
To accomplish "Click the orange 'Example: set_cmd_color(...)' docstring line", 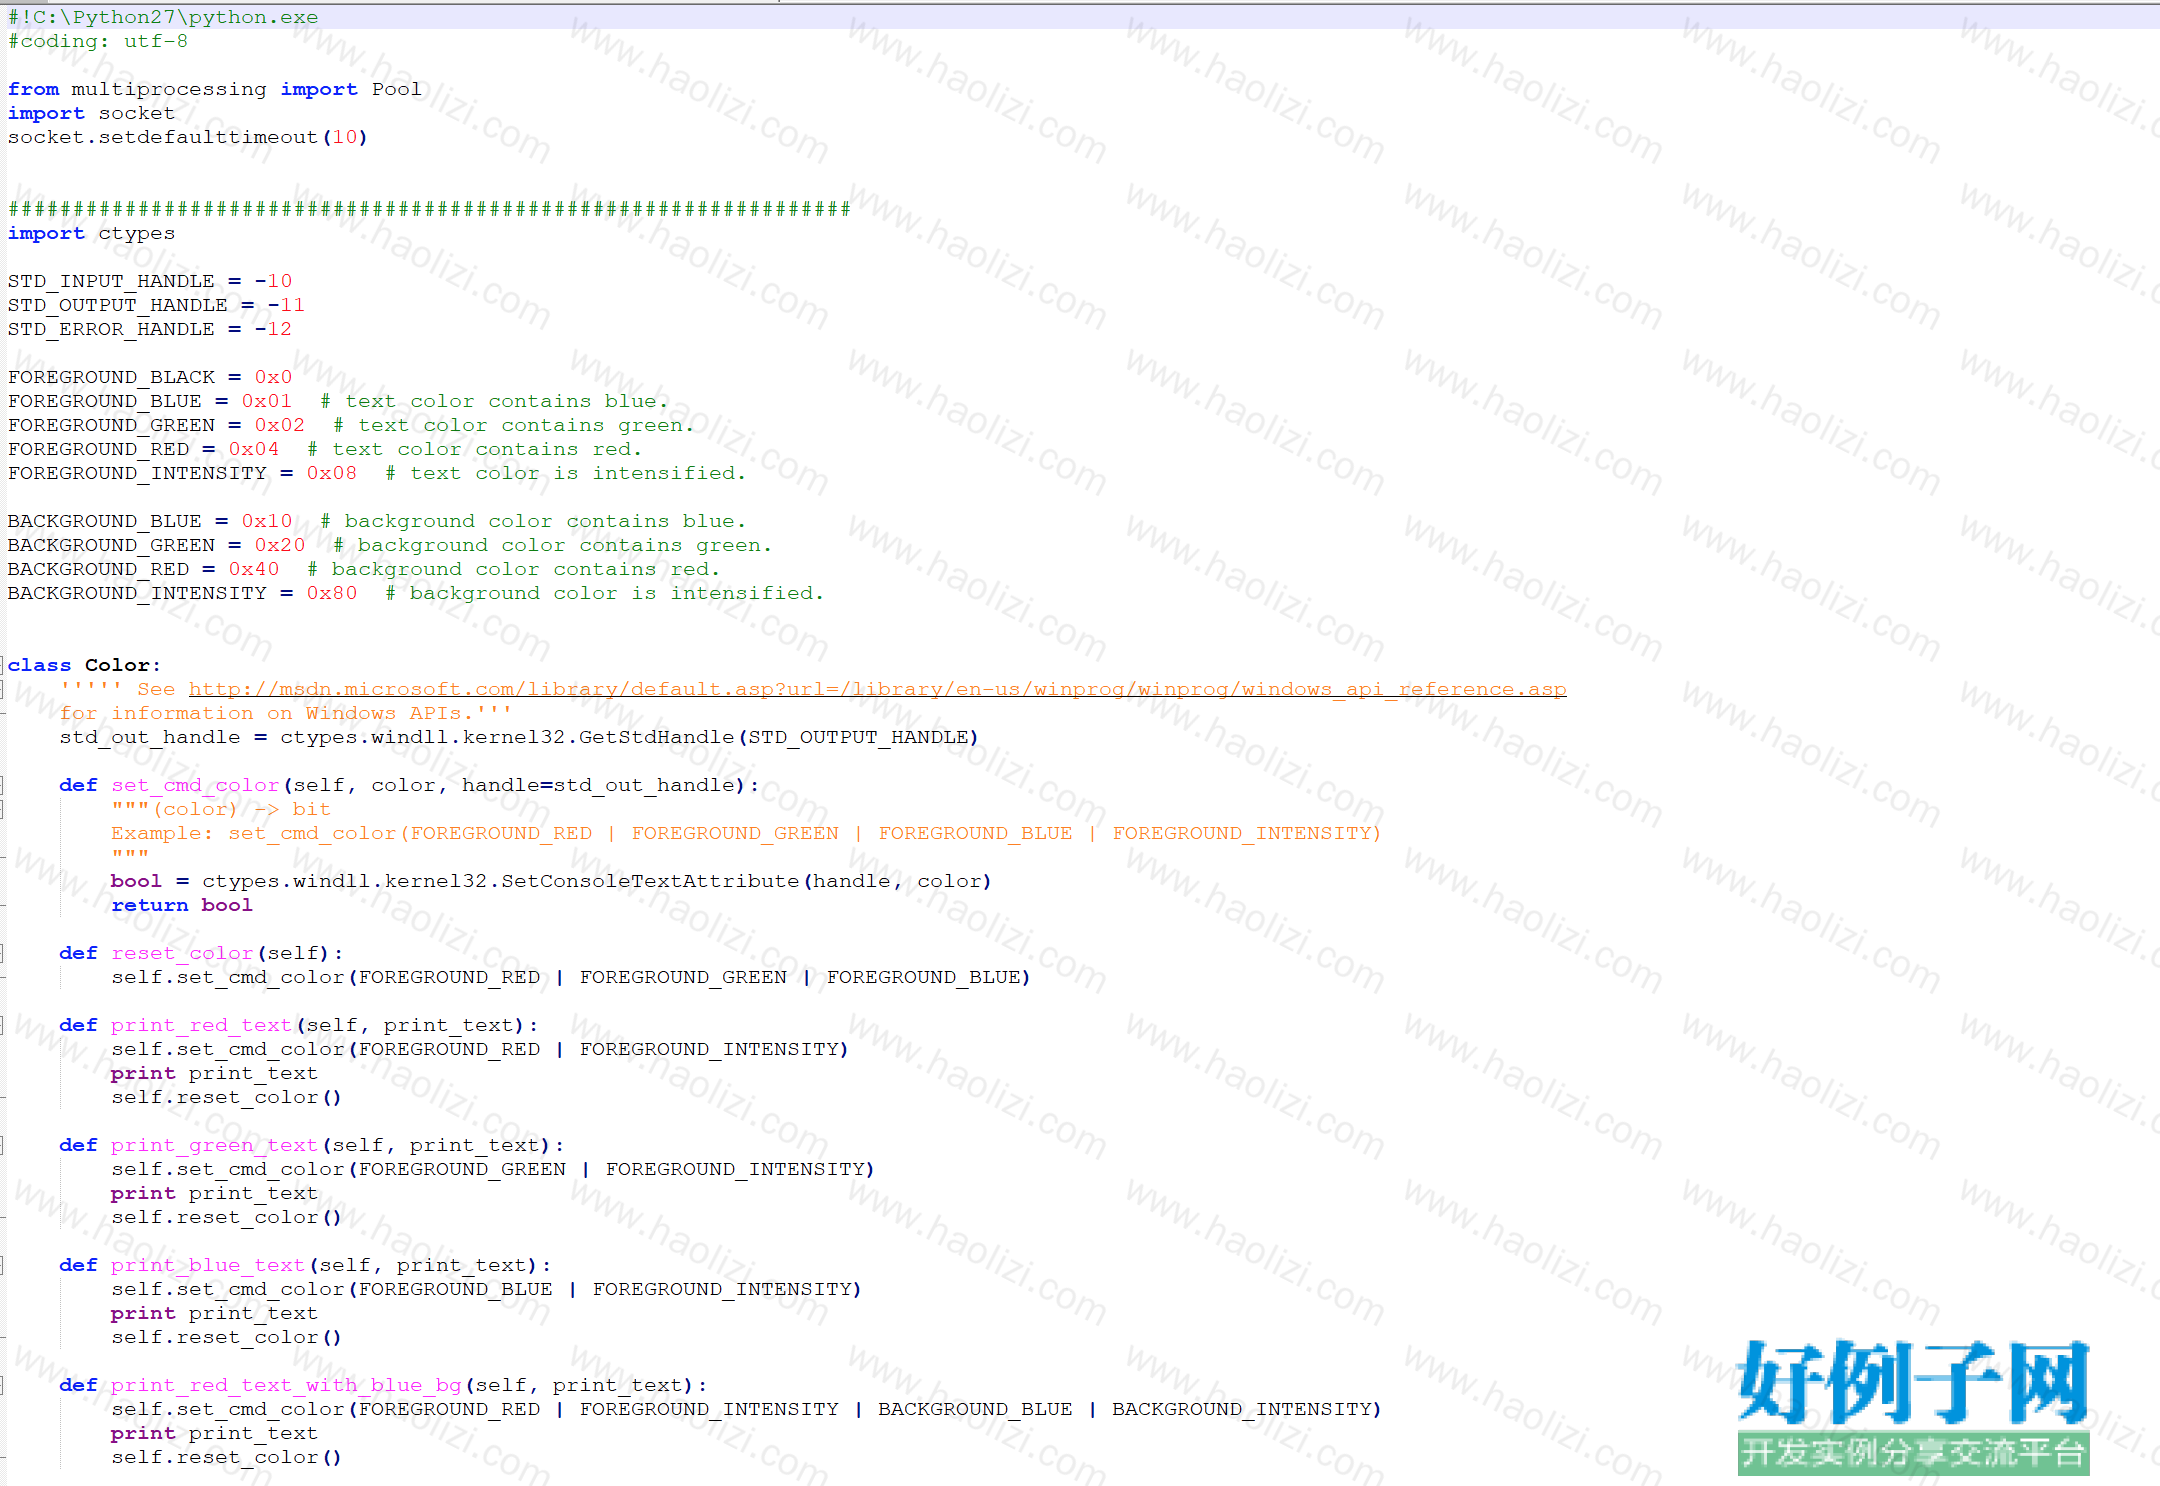I will click(746, 833).
